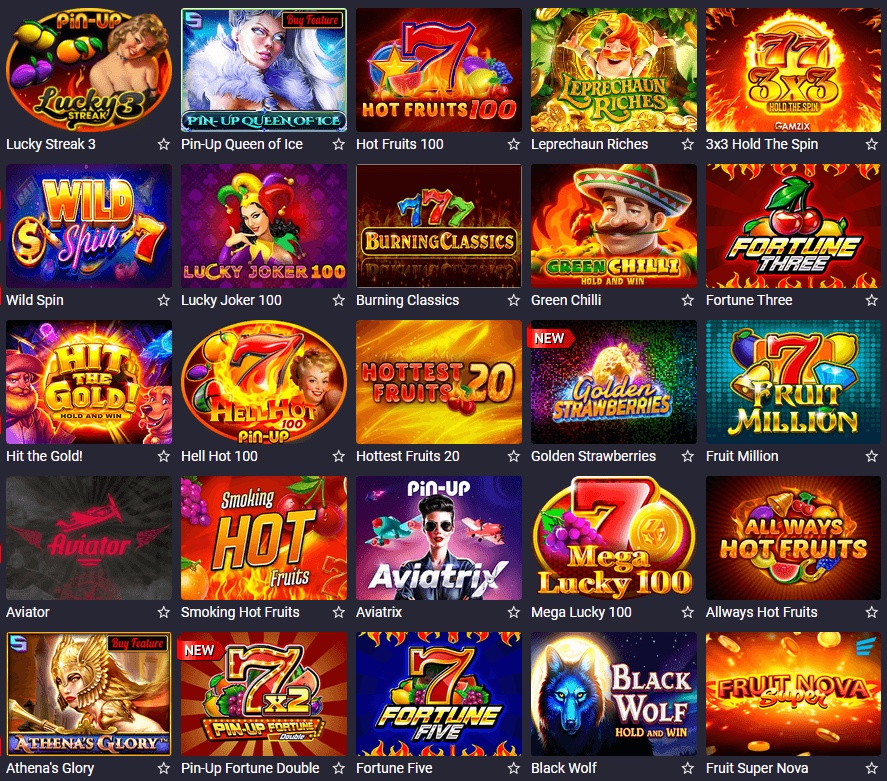Select Golden Strawberries NEW game tile
The width and height of the screenshot is (887, 781).
613,382
